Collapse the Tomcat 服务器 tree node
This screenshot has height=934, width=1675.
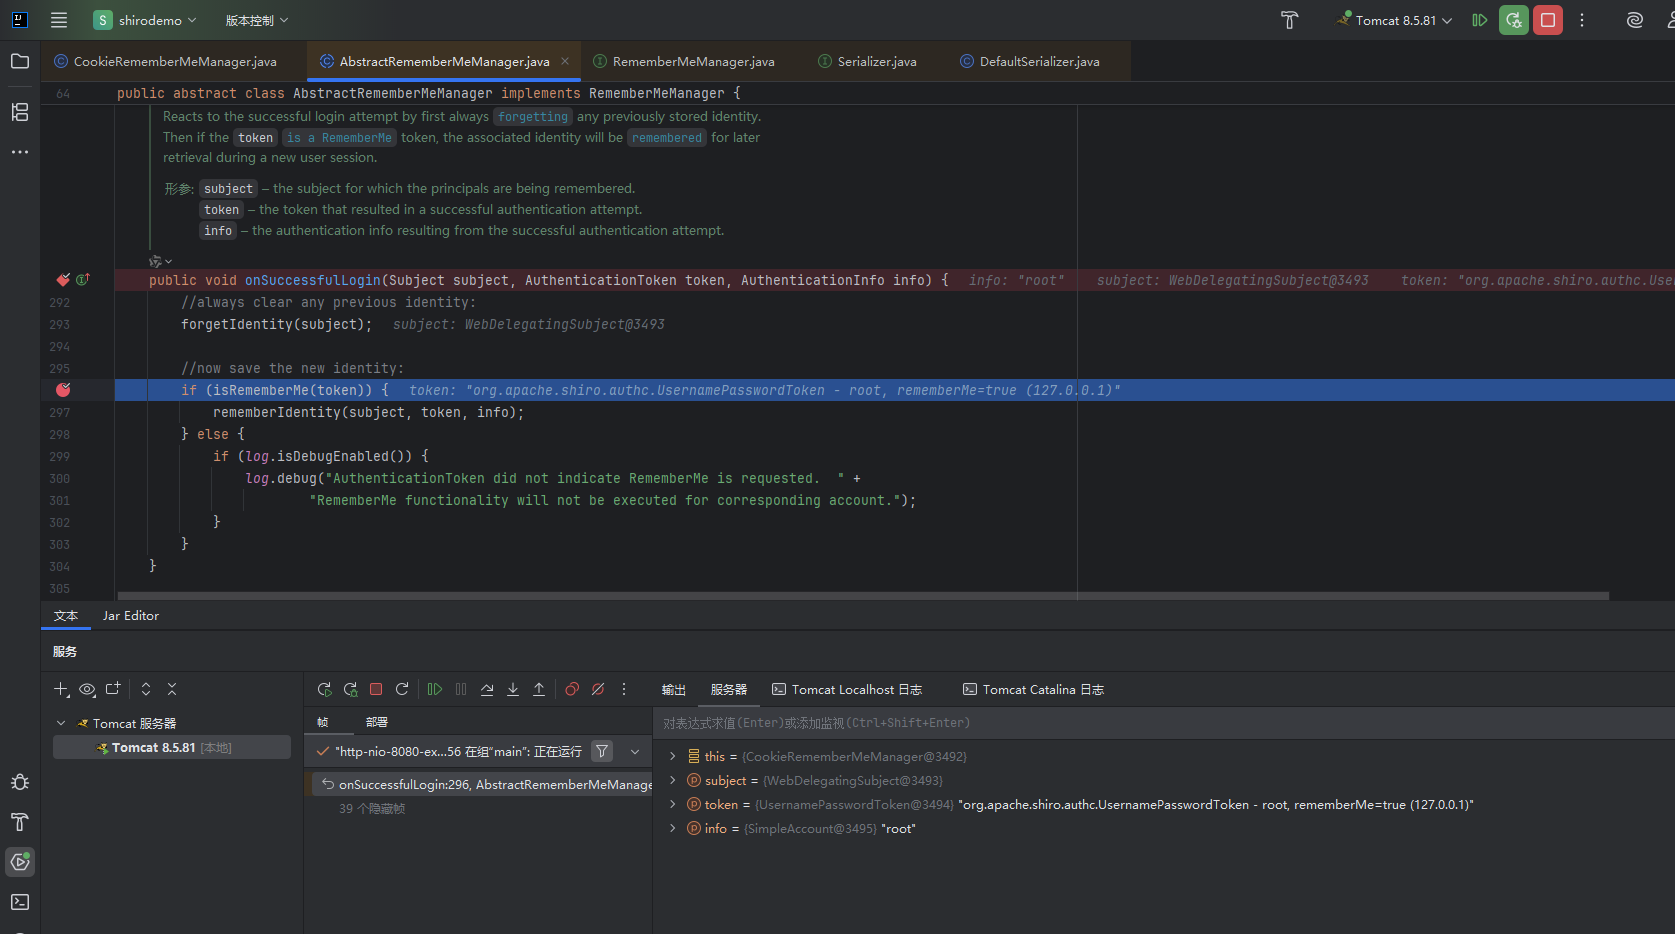click(61, 723)
